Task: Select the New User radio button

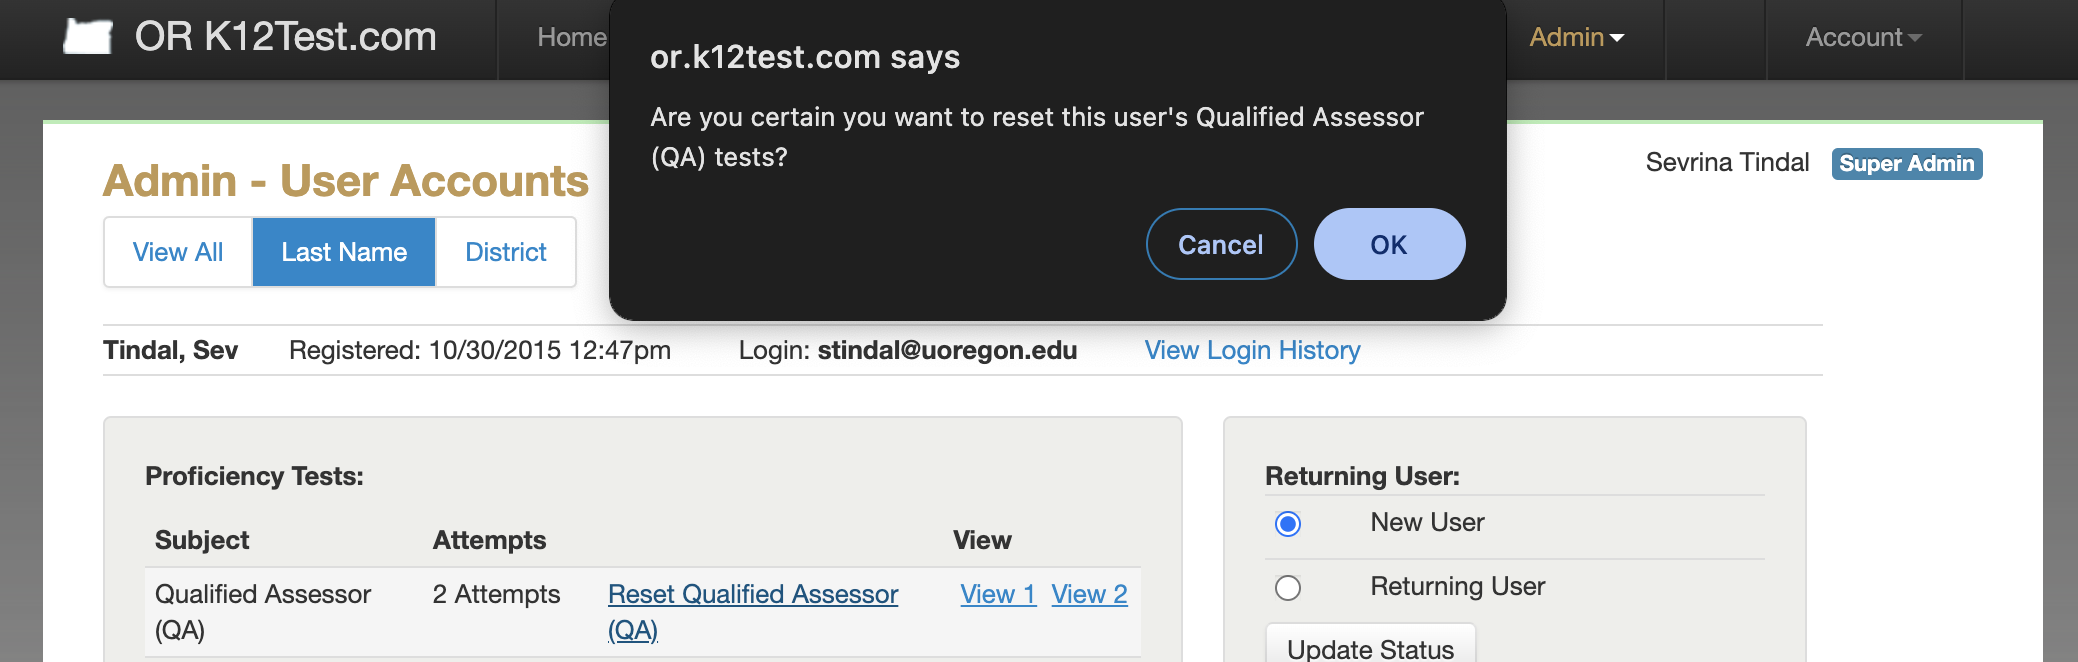Action: tap(1288, 524)
